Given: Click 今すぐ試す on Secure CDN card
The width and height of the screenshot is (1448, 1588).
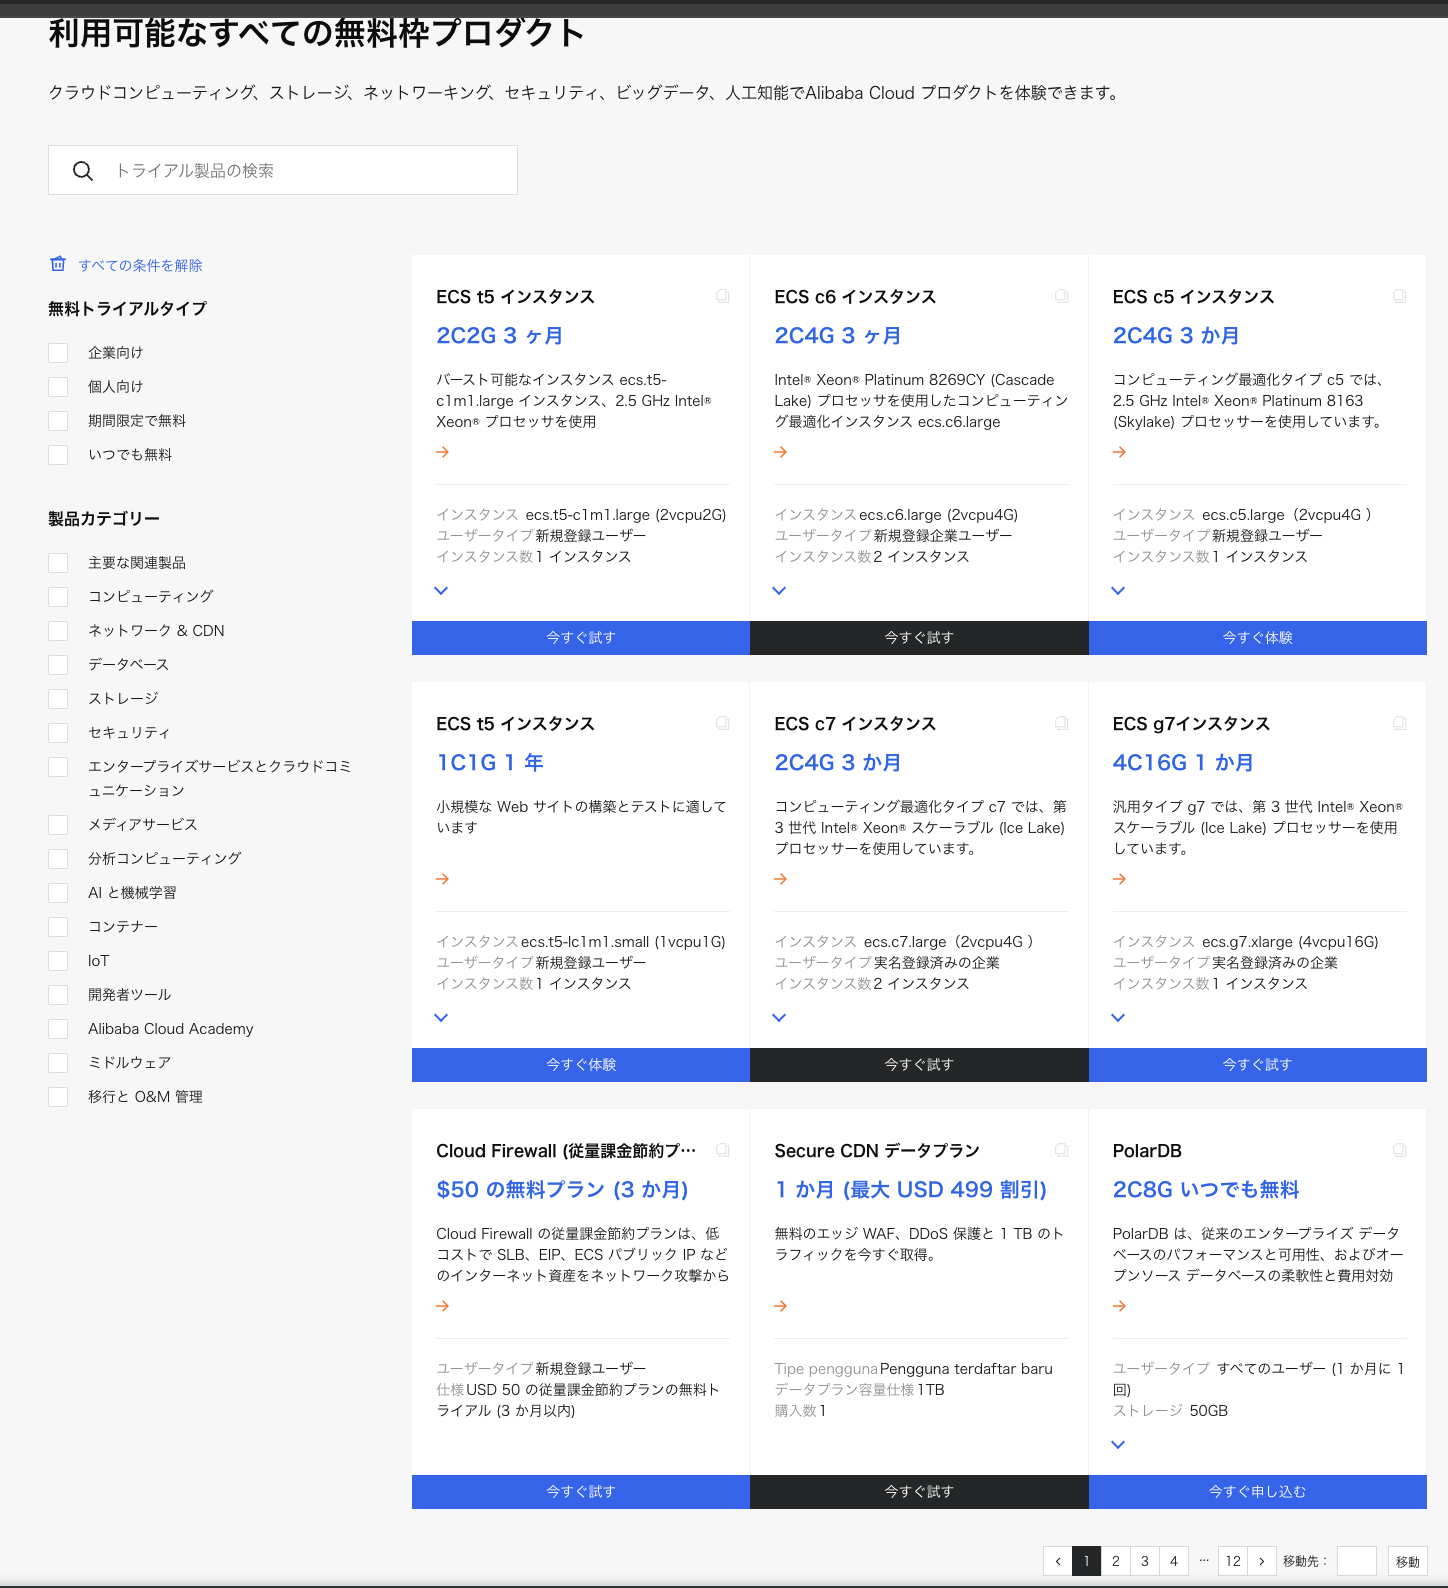Looking at the screenshot, I should click(919, 1492).
